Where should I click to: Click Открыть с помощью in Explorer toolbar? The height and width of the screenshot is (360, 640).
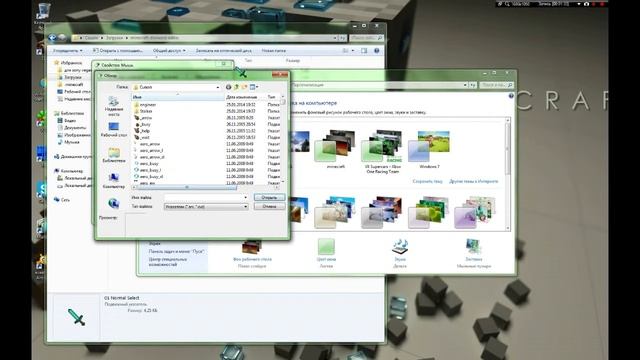118,51
